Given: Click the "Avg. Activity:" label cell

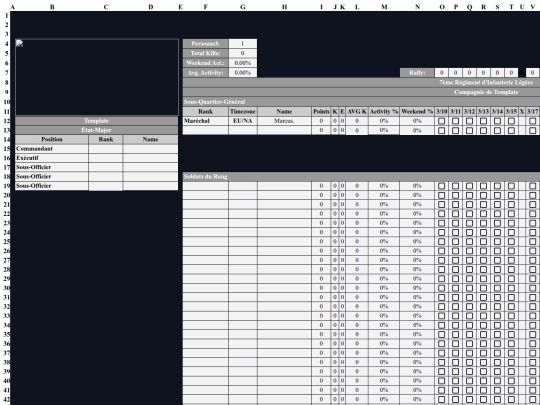Looking at the screenshot, I should click(x=205, y=73).
